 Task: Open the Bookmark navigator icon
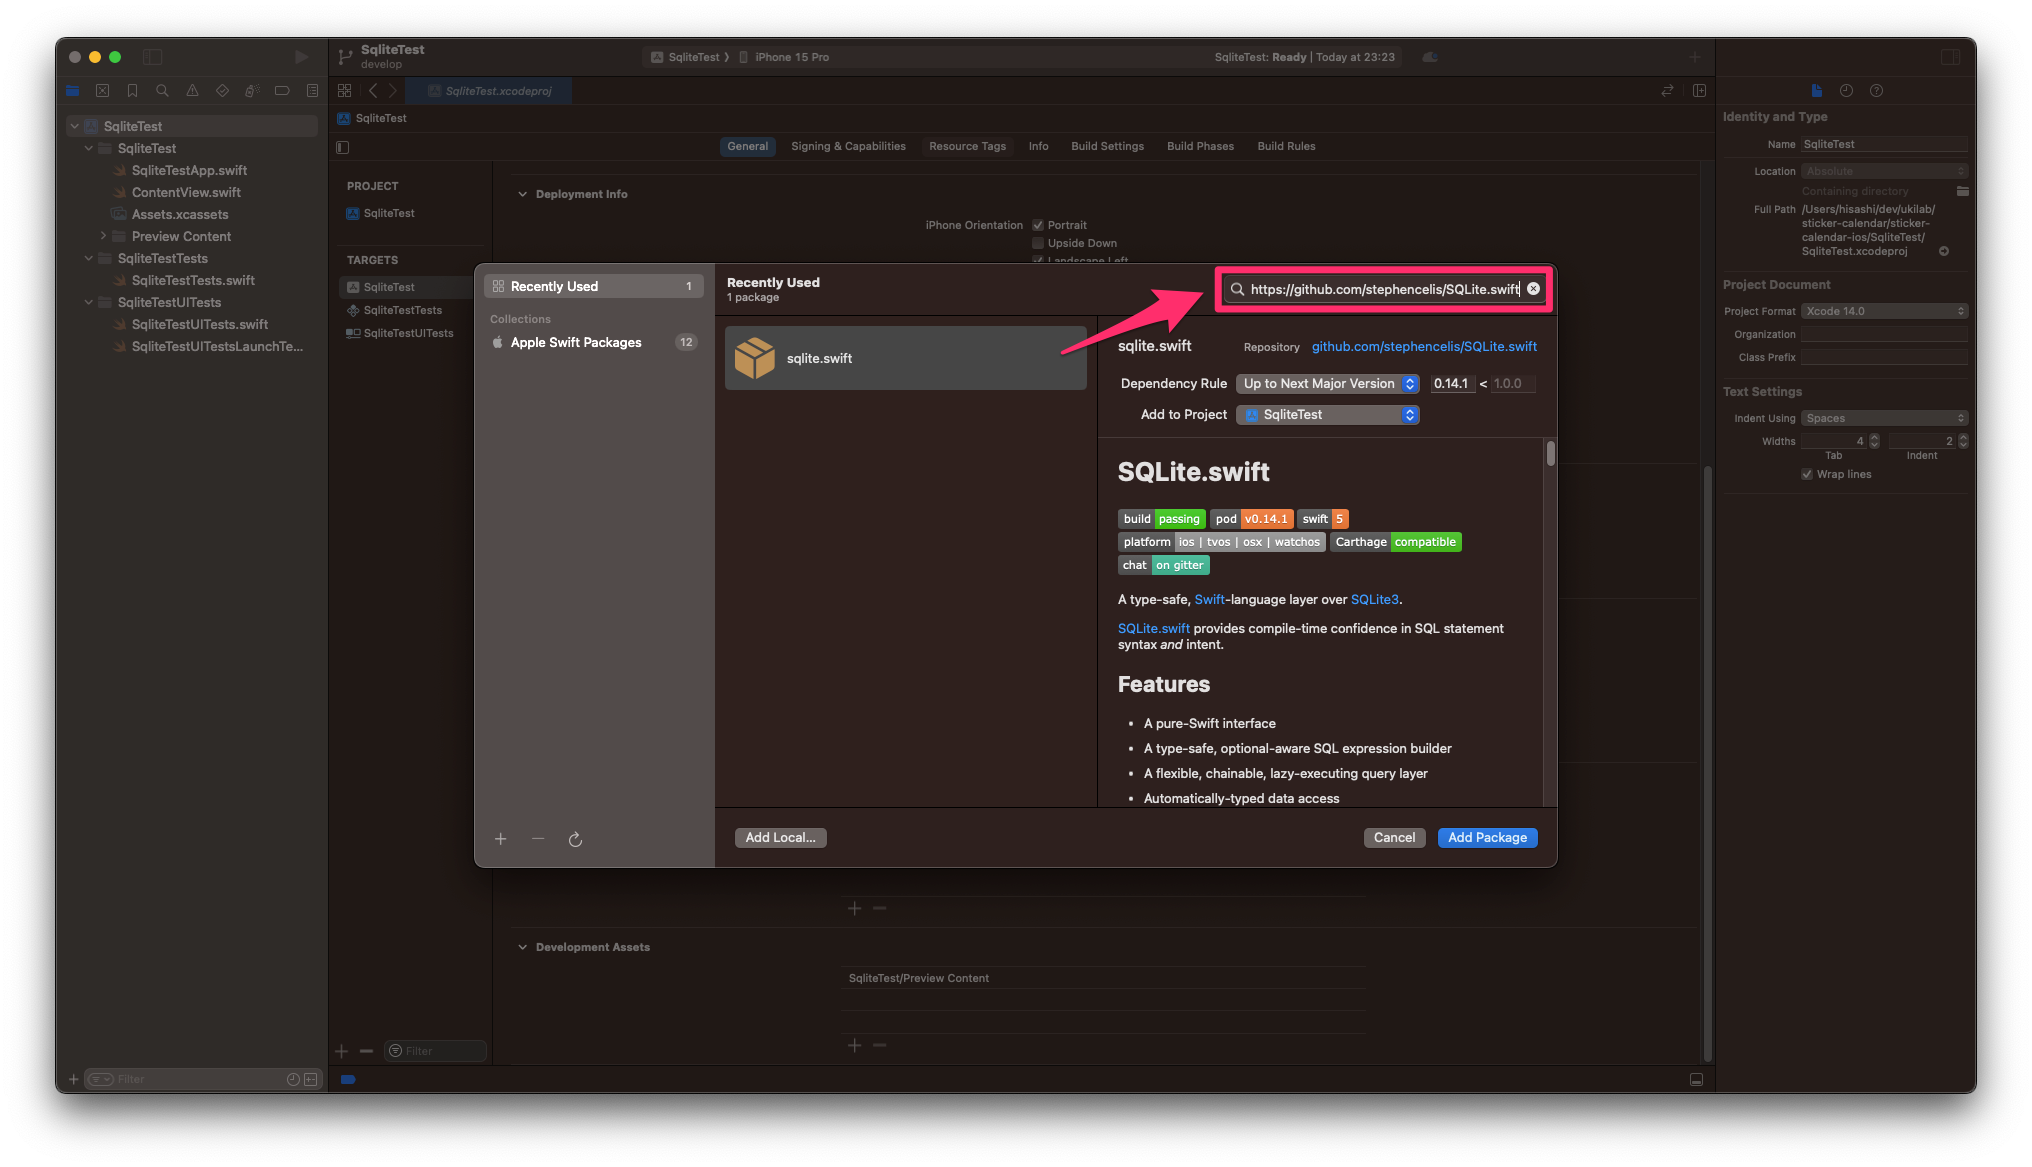[132, 91]
